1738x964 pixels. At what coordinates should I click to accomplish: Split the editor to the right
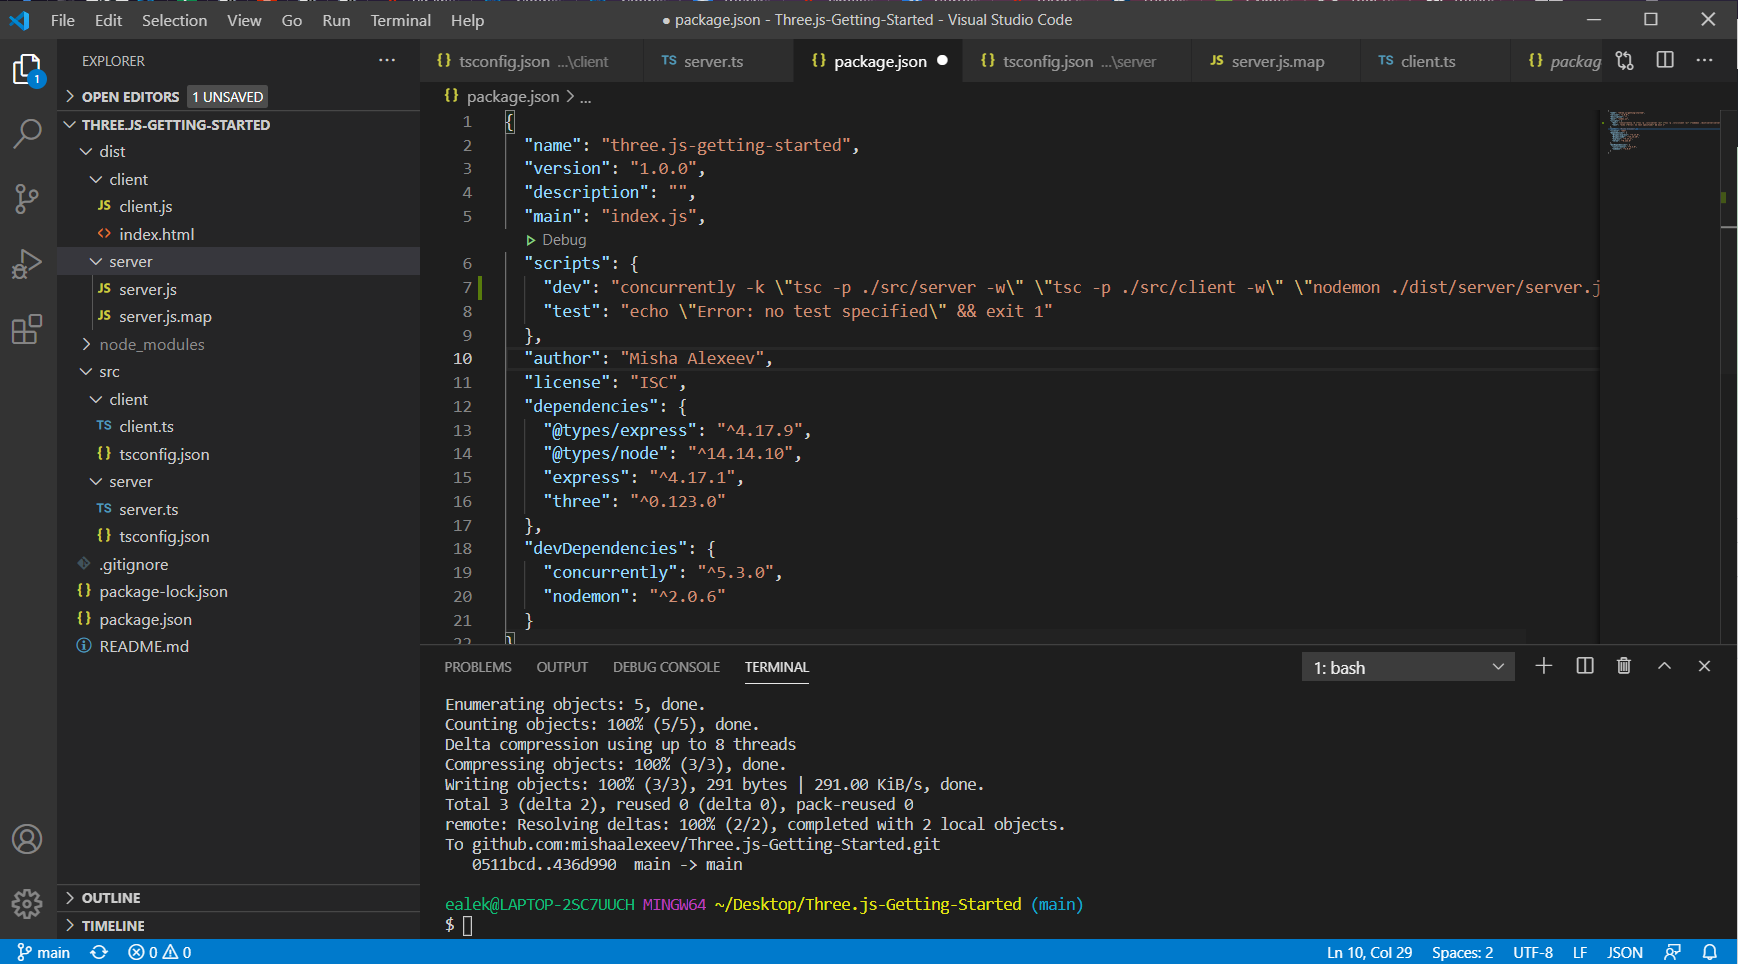(x=1665, y=61)
